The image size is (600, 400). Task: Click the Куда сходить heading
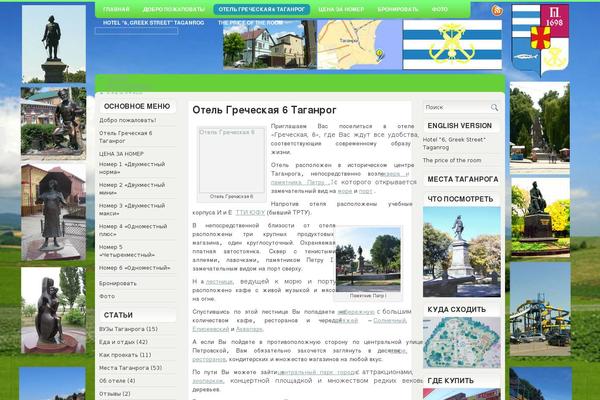pos(456,310)
